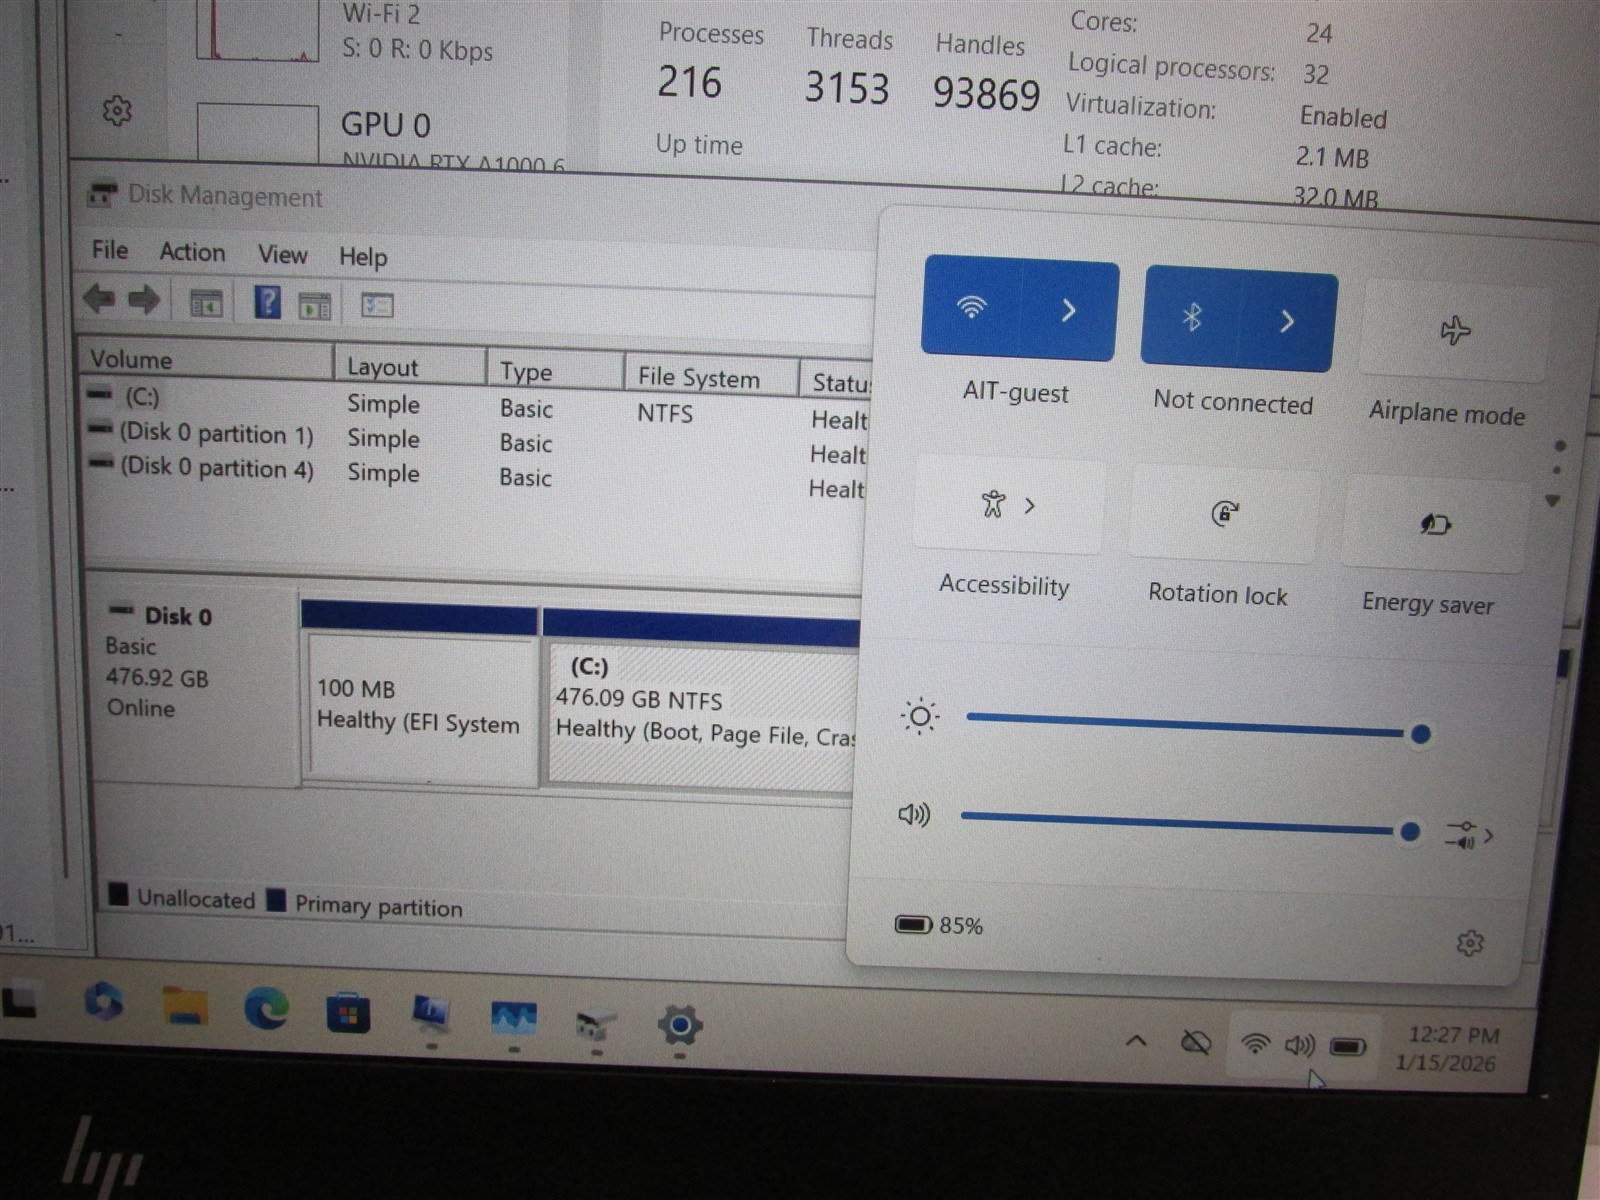Open File Explorer from the taskbar

[x=186, y=1006]
